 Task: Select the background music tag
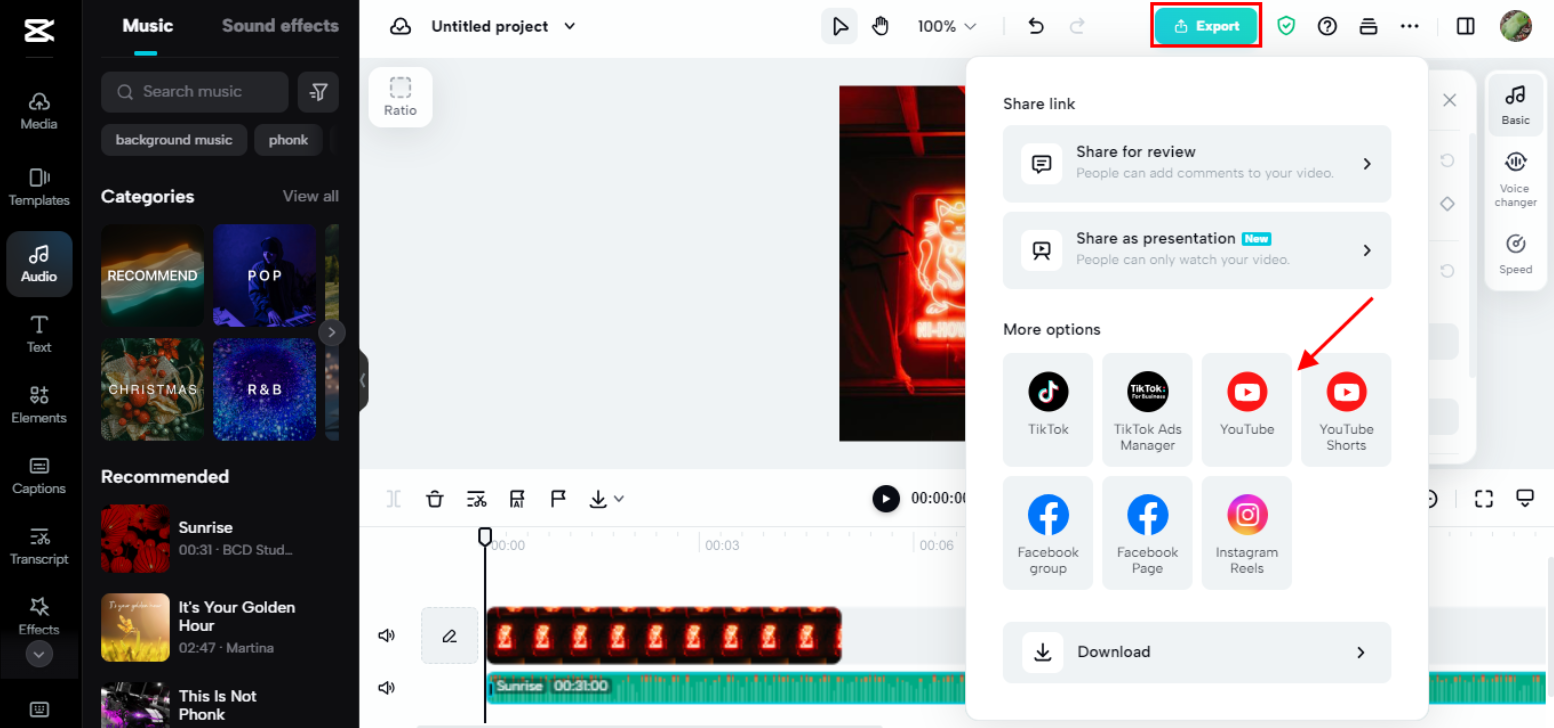coord(174,140)
